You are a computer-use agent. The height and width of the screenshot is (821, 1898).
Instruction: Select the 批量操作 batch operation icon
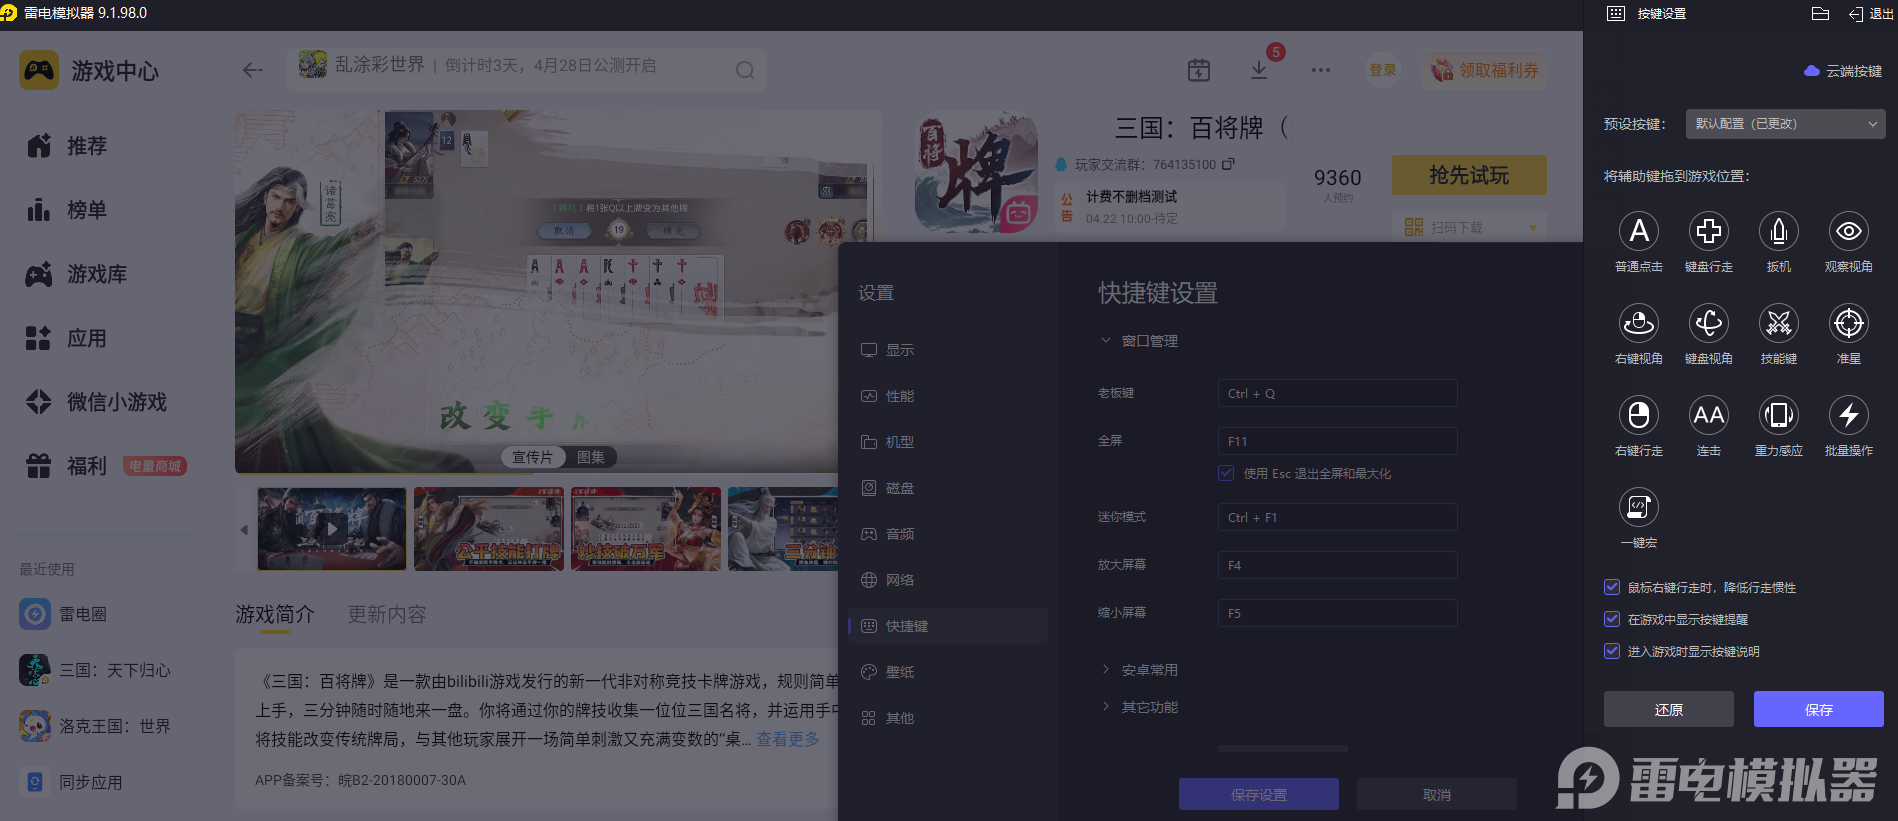coord(1848,415)
